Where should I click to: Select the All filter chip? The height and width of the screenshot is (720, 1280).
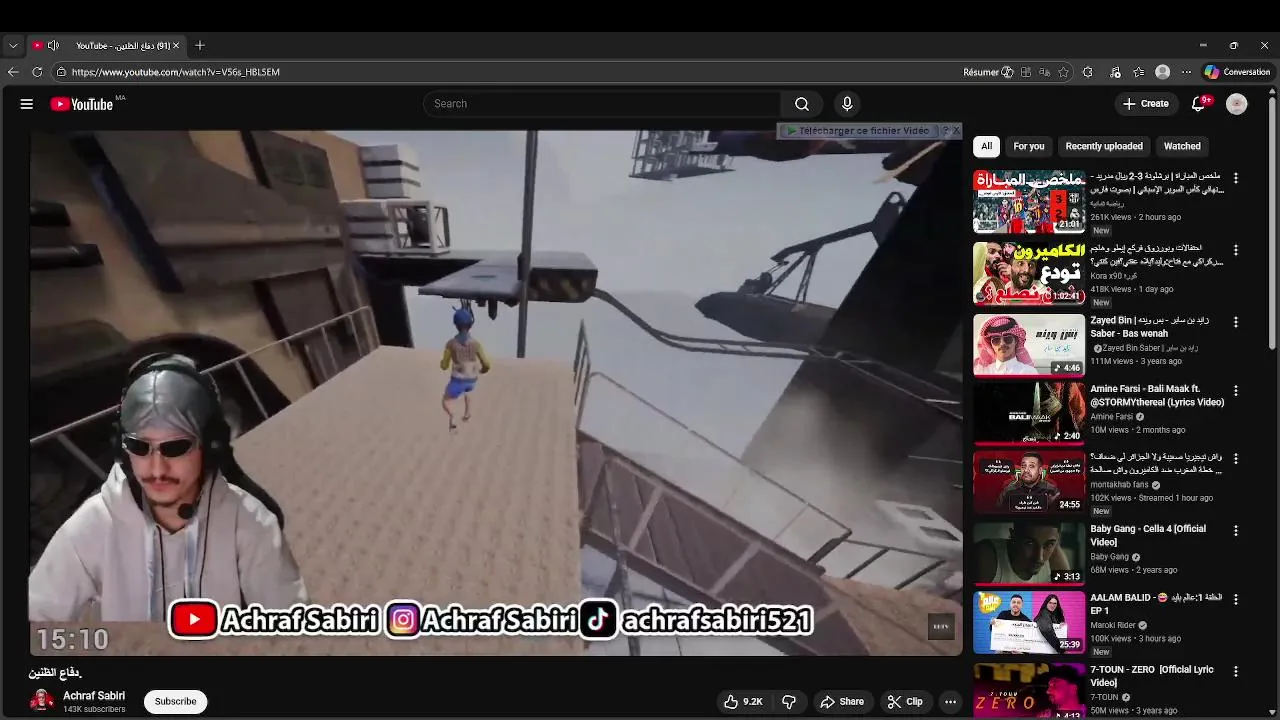[986, 146]
